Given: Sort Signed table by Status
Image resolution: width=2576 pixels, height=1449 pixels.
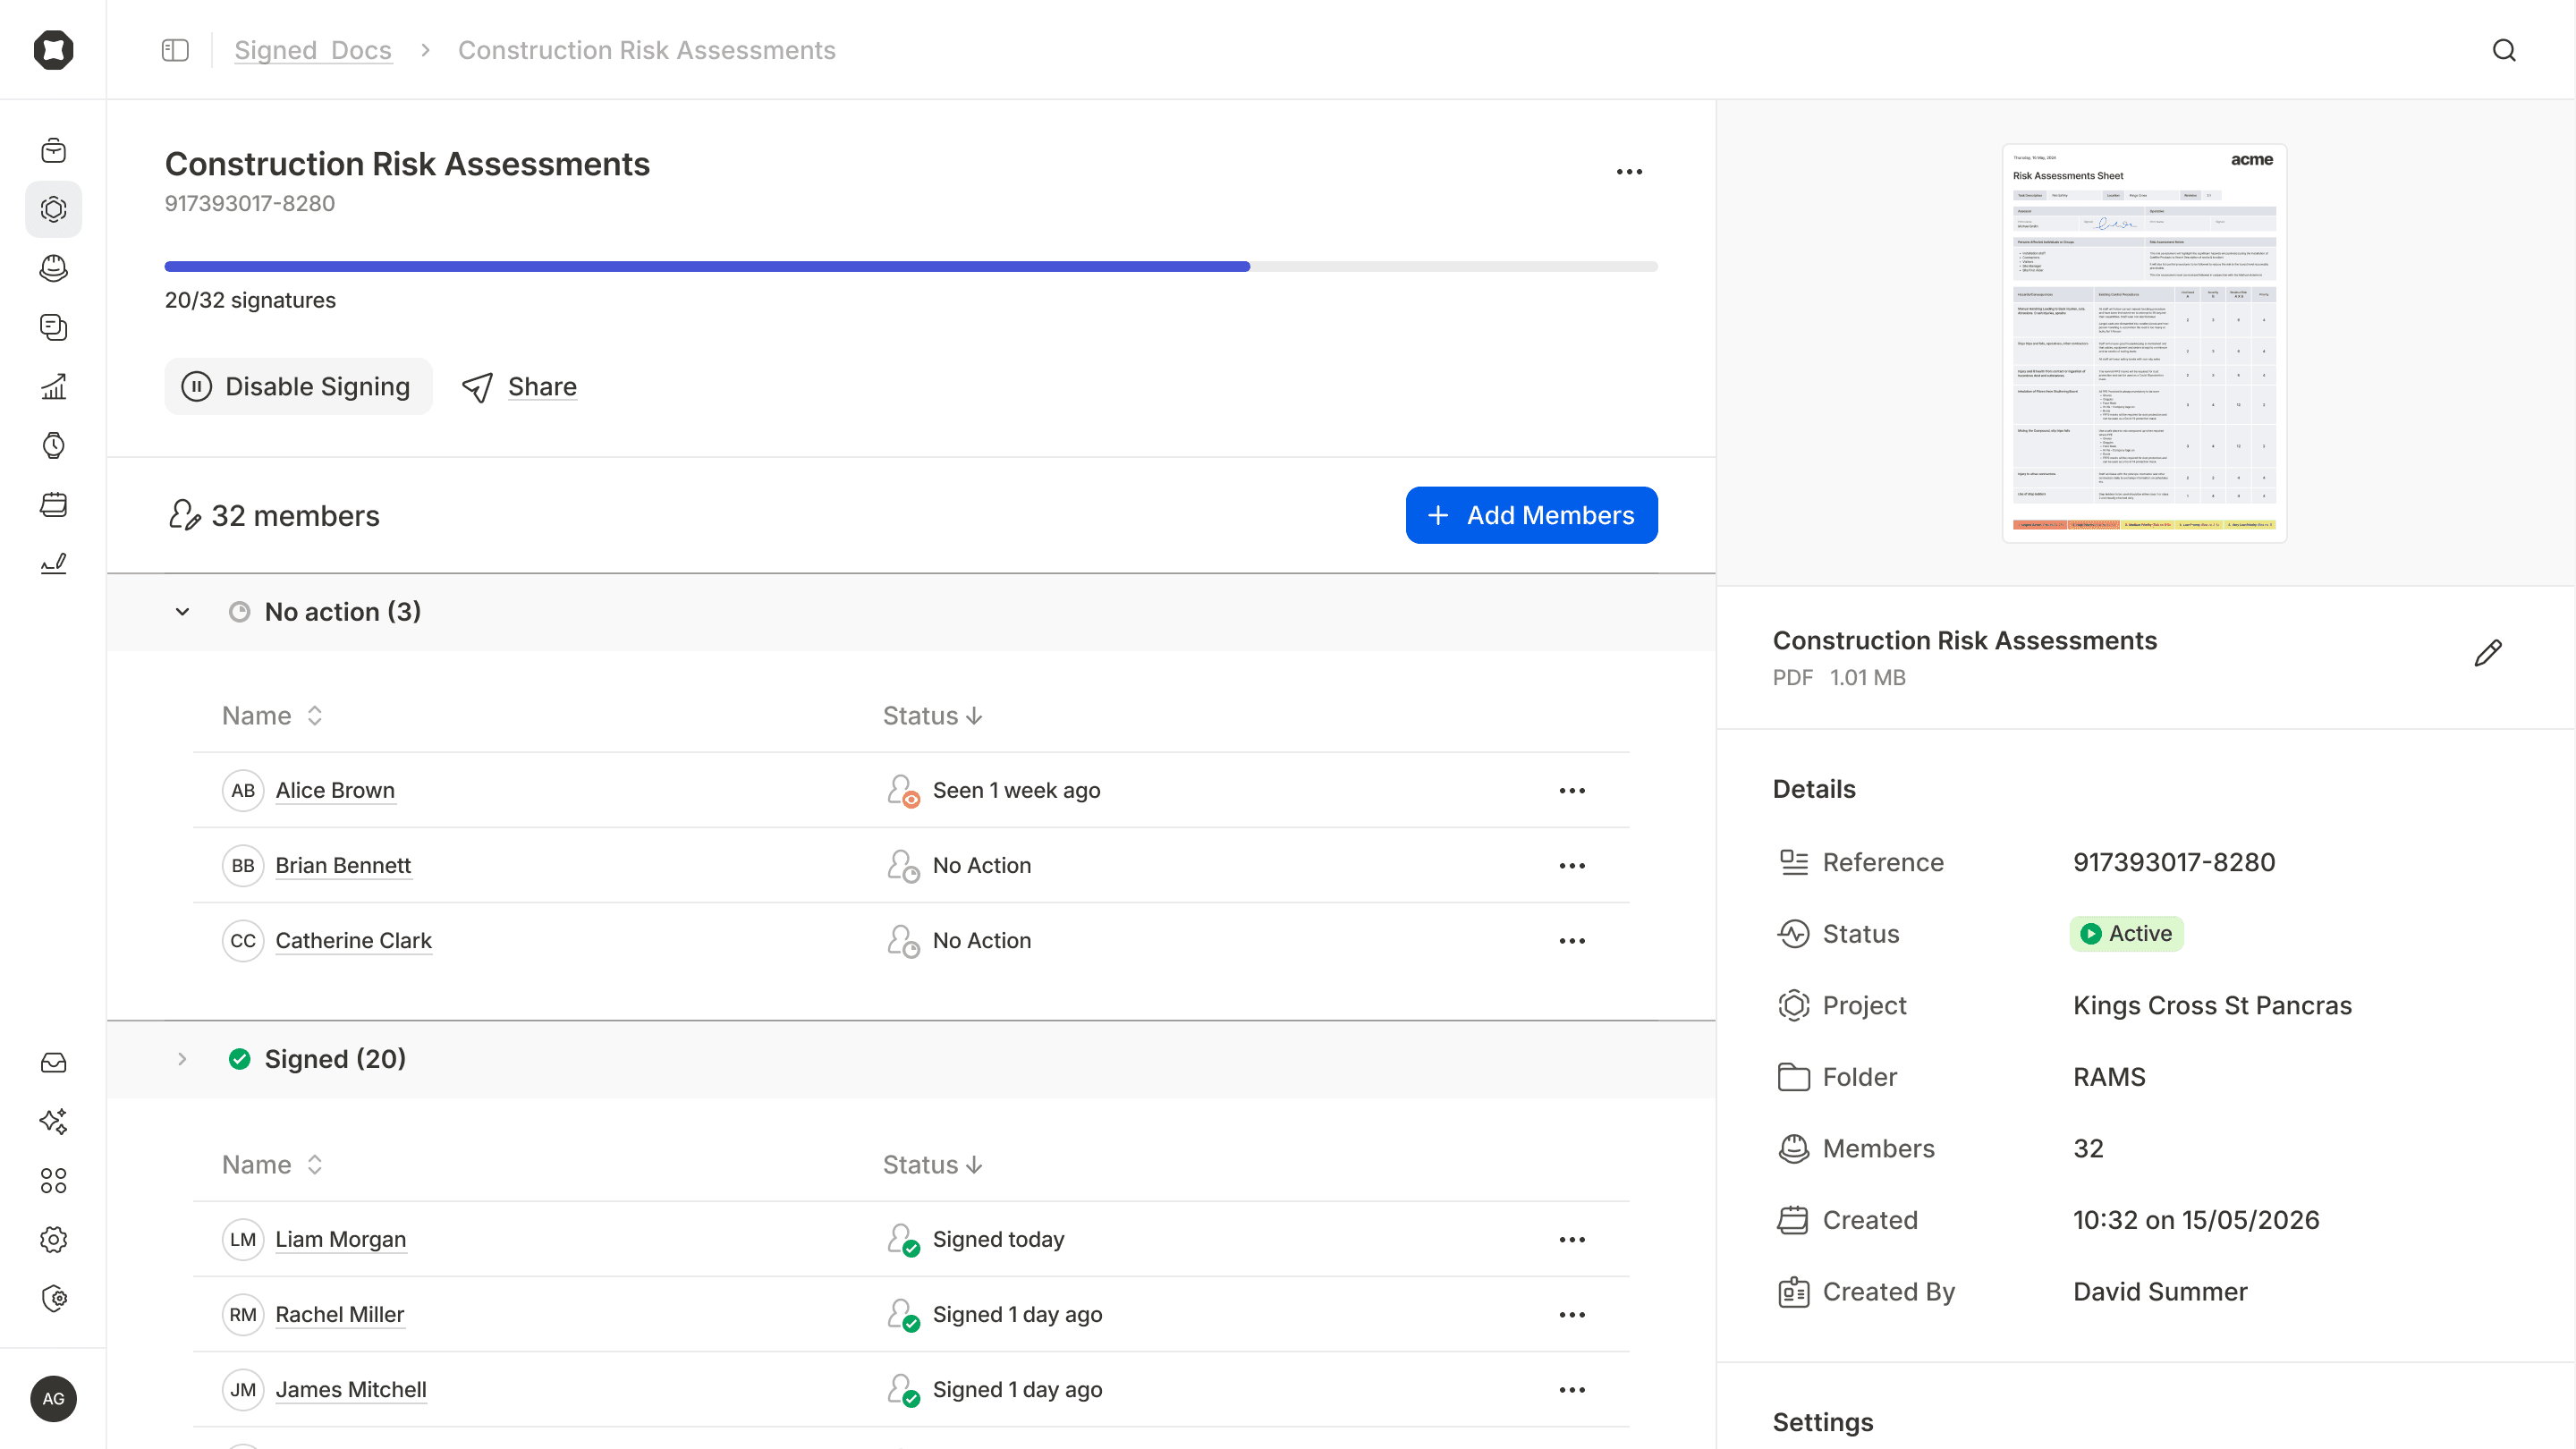Looking at the screenshot, I should click(932, 1164).
